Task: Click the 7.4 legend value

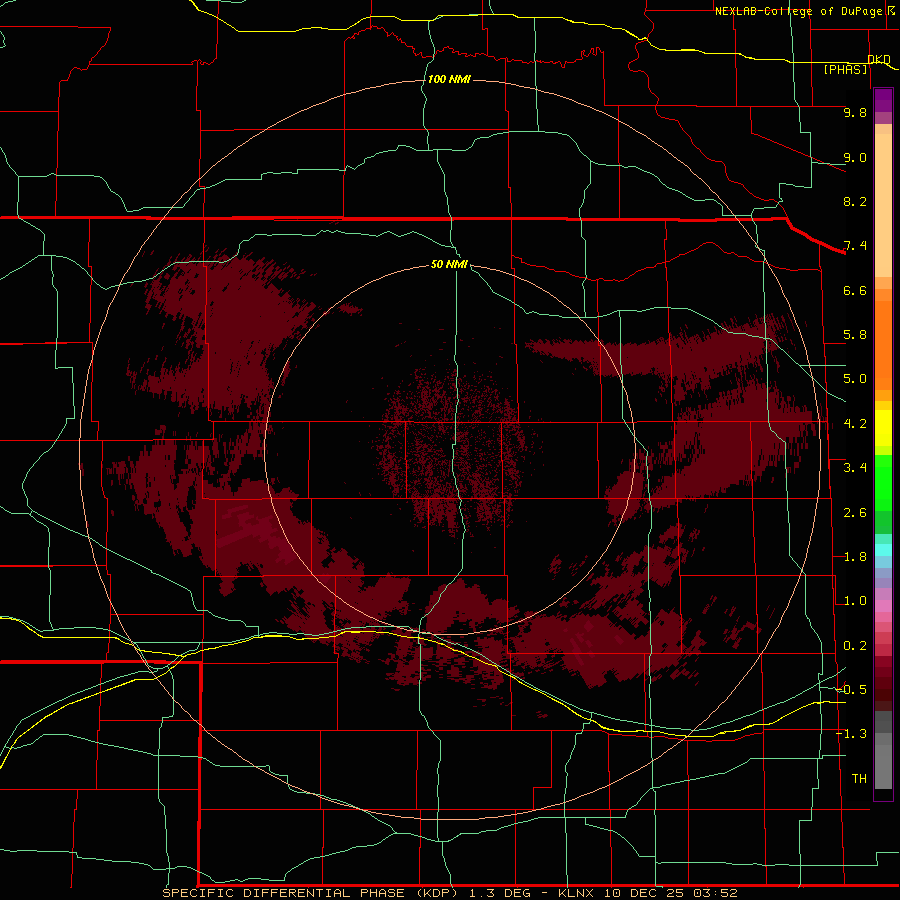Action: (x=855, y=246)
